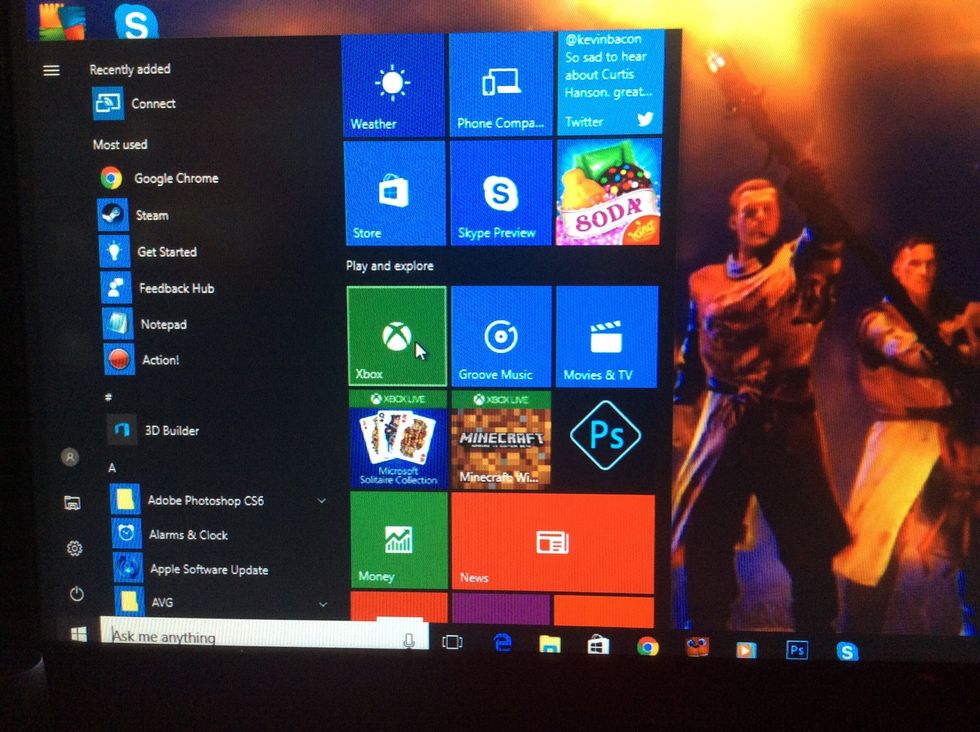Open the Store icon on the taskbar

click(x=598, y=644)
